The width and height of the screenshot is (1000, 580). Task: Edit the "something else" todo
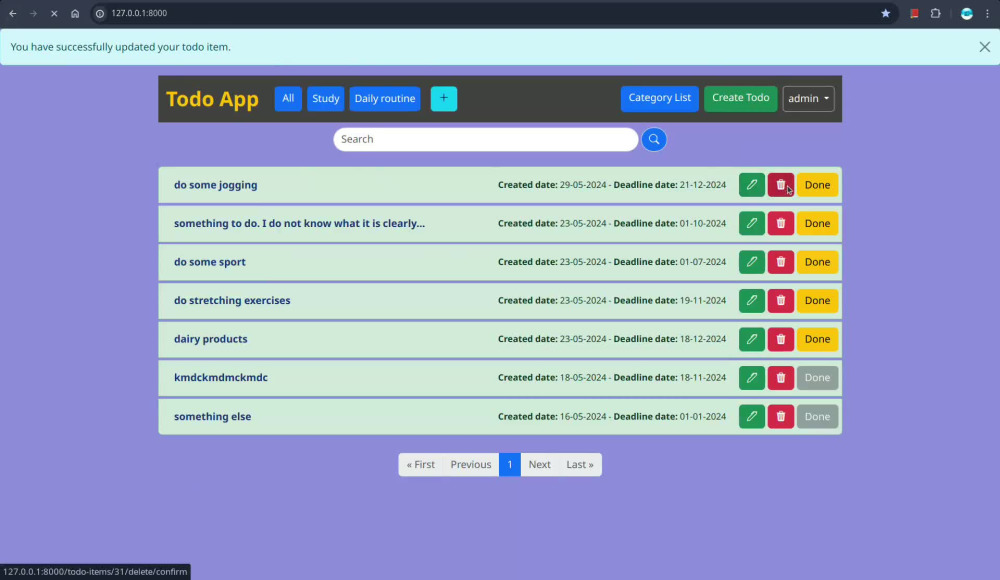[x=751, y=417]
